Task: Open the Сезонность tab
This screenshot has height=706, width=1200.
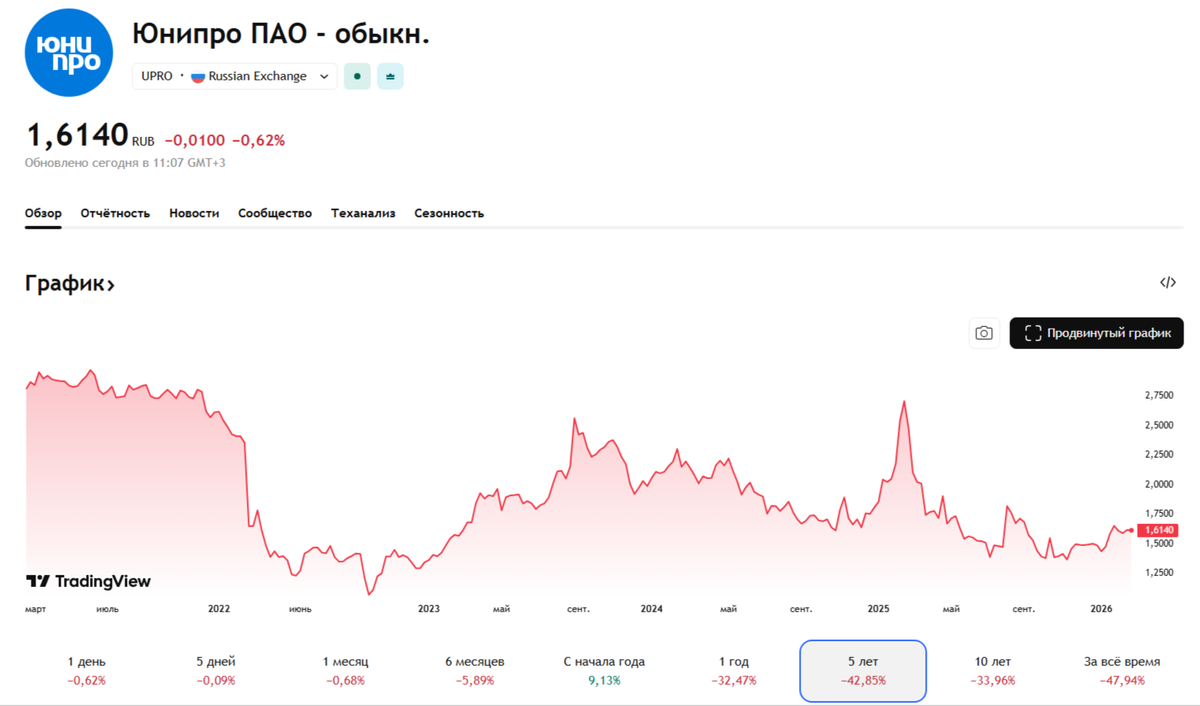Action: [449, 213]
